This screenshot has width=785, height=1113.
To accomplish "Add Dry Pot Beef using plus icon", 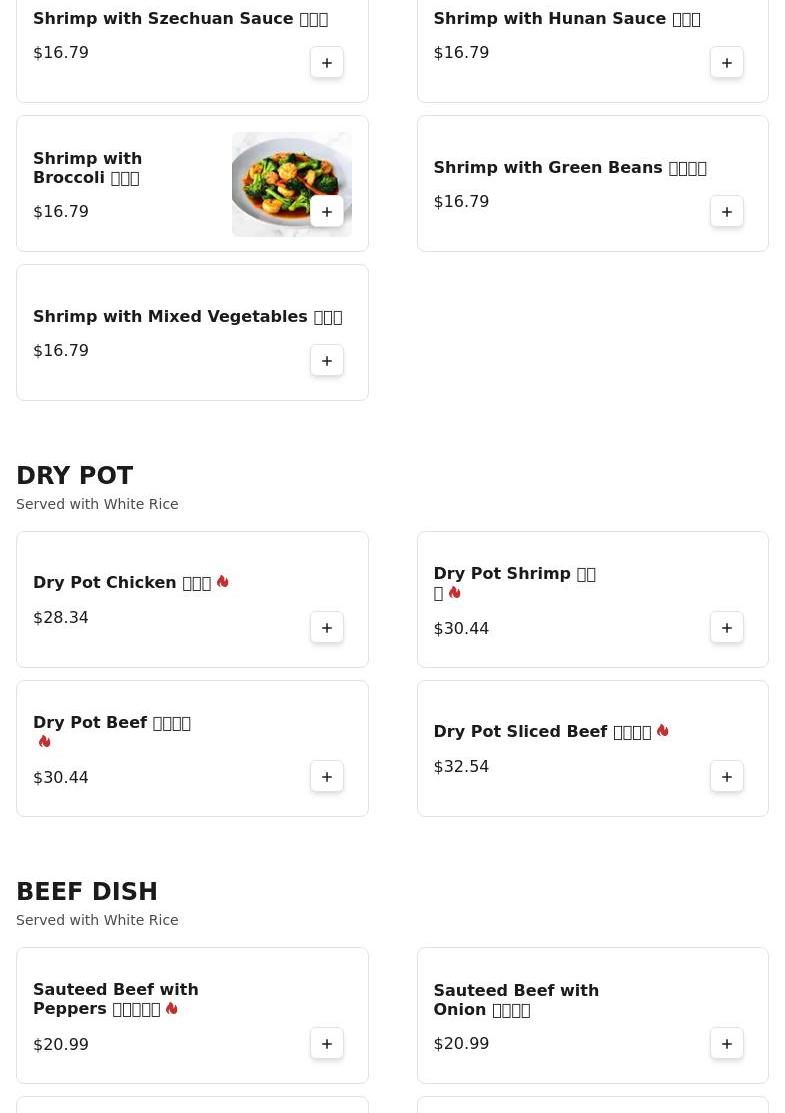I will coord(326,777).
